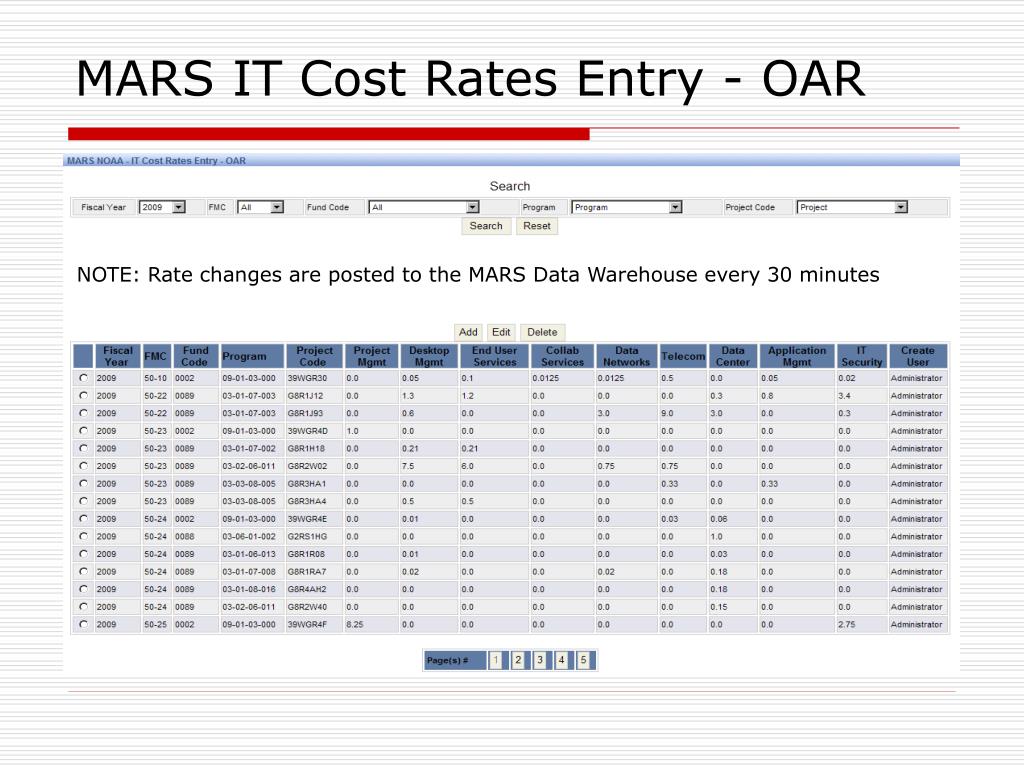1024x768 pixels.
Task: Select radio button for project 39WGR30 row
Action: [84, 377]
